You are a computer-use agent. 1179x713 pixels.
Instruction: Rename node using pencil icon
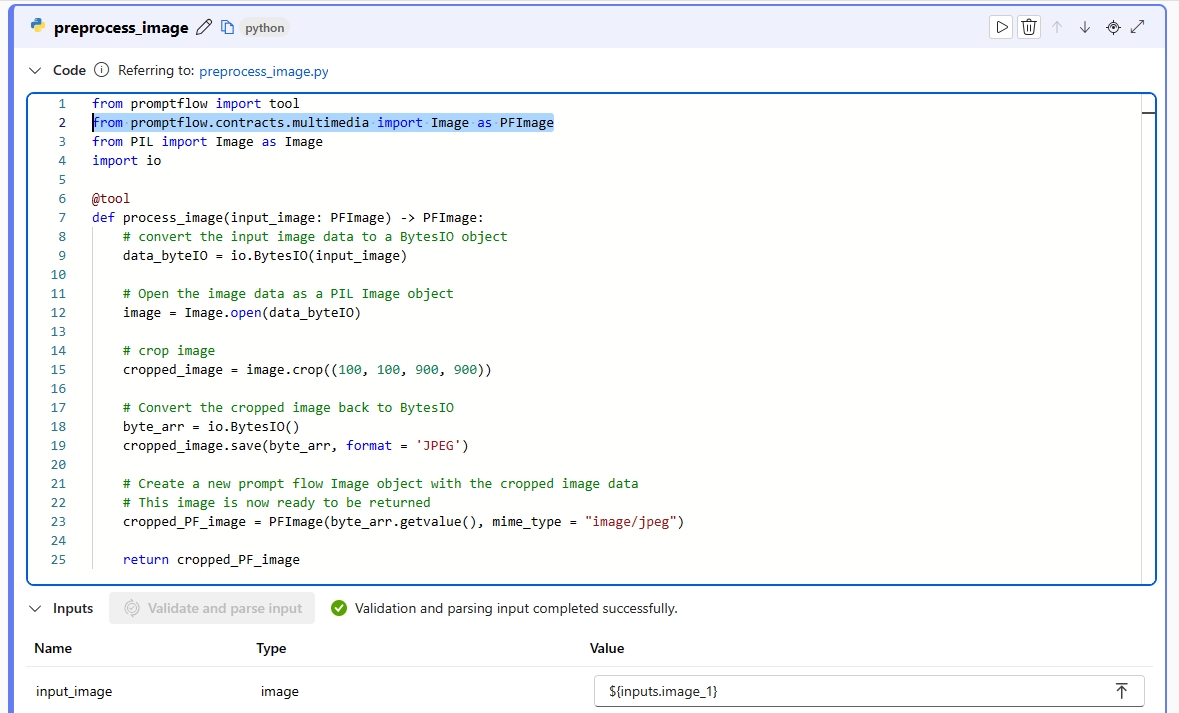pyautogui.click(x=204, y=27)
